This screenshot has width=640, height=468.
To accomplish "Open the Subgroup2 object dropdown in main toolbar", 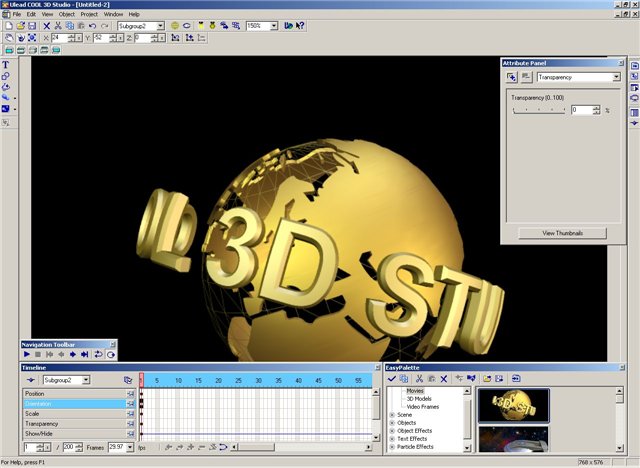I will tap(160, 26).
